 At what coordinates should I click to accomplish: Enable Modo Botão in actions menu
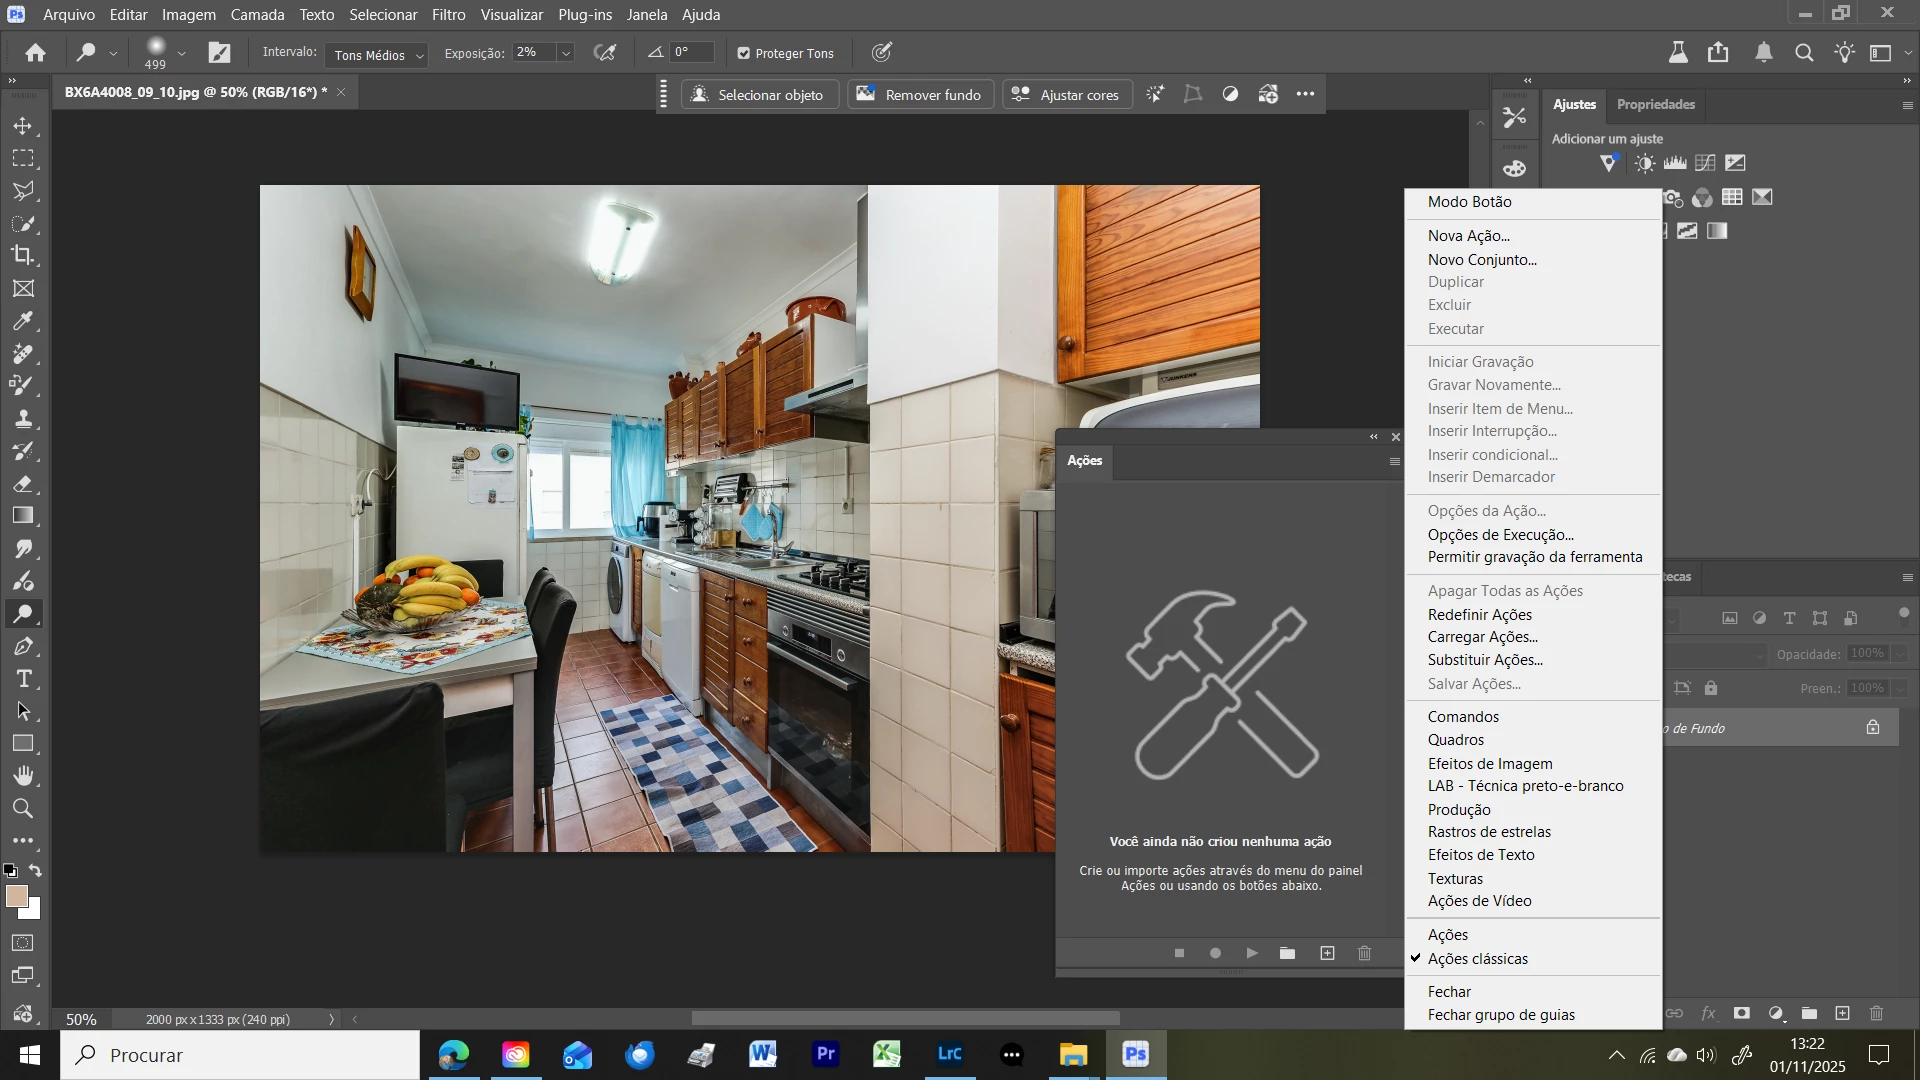point(1469,202)
